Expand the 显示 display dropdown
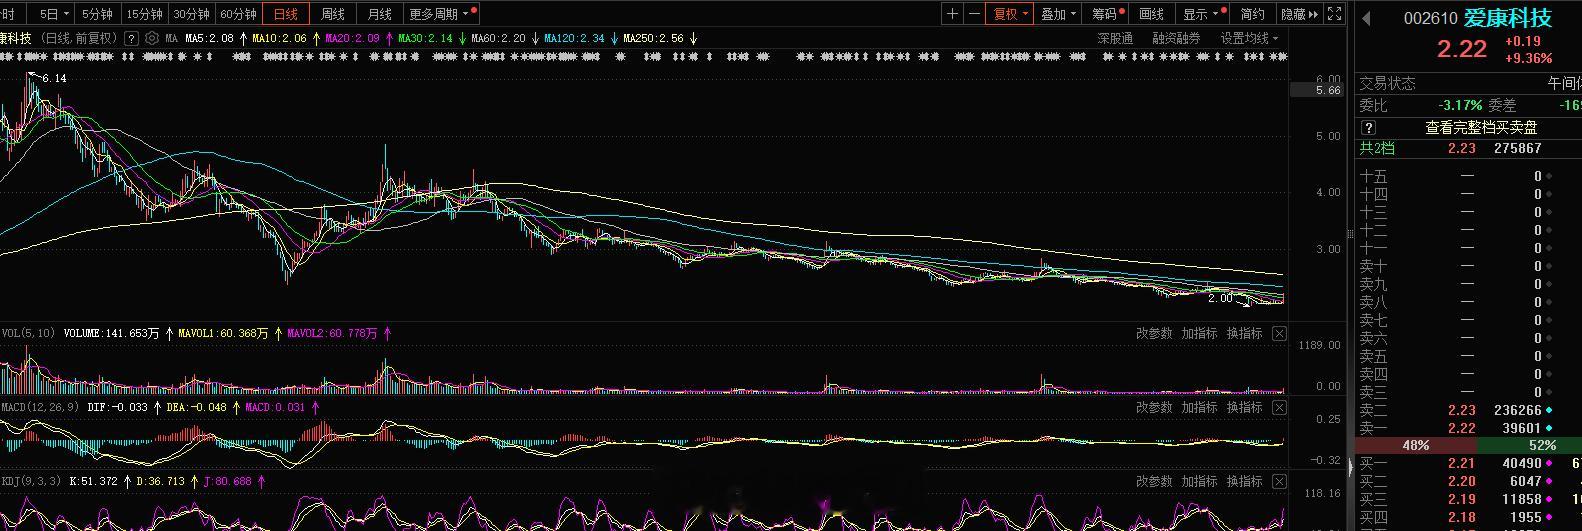The height and width of the screenshot is (531, 1582). pos(1200,14)
